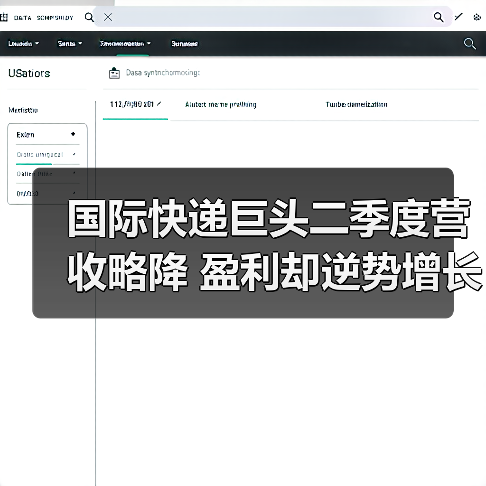Click the Medistbe sidebar label
Image resolution: width=486 pixels, height=486 pixels.
[23, 110]
